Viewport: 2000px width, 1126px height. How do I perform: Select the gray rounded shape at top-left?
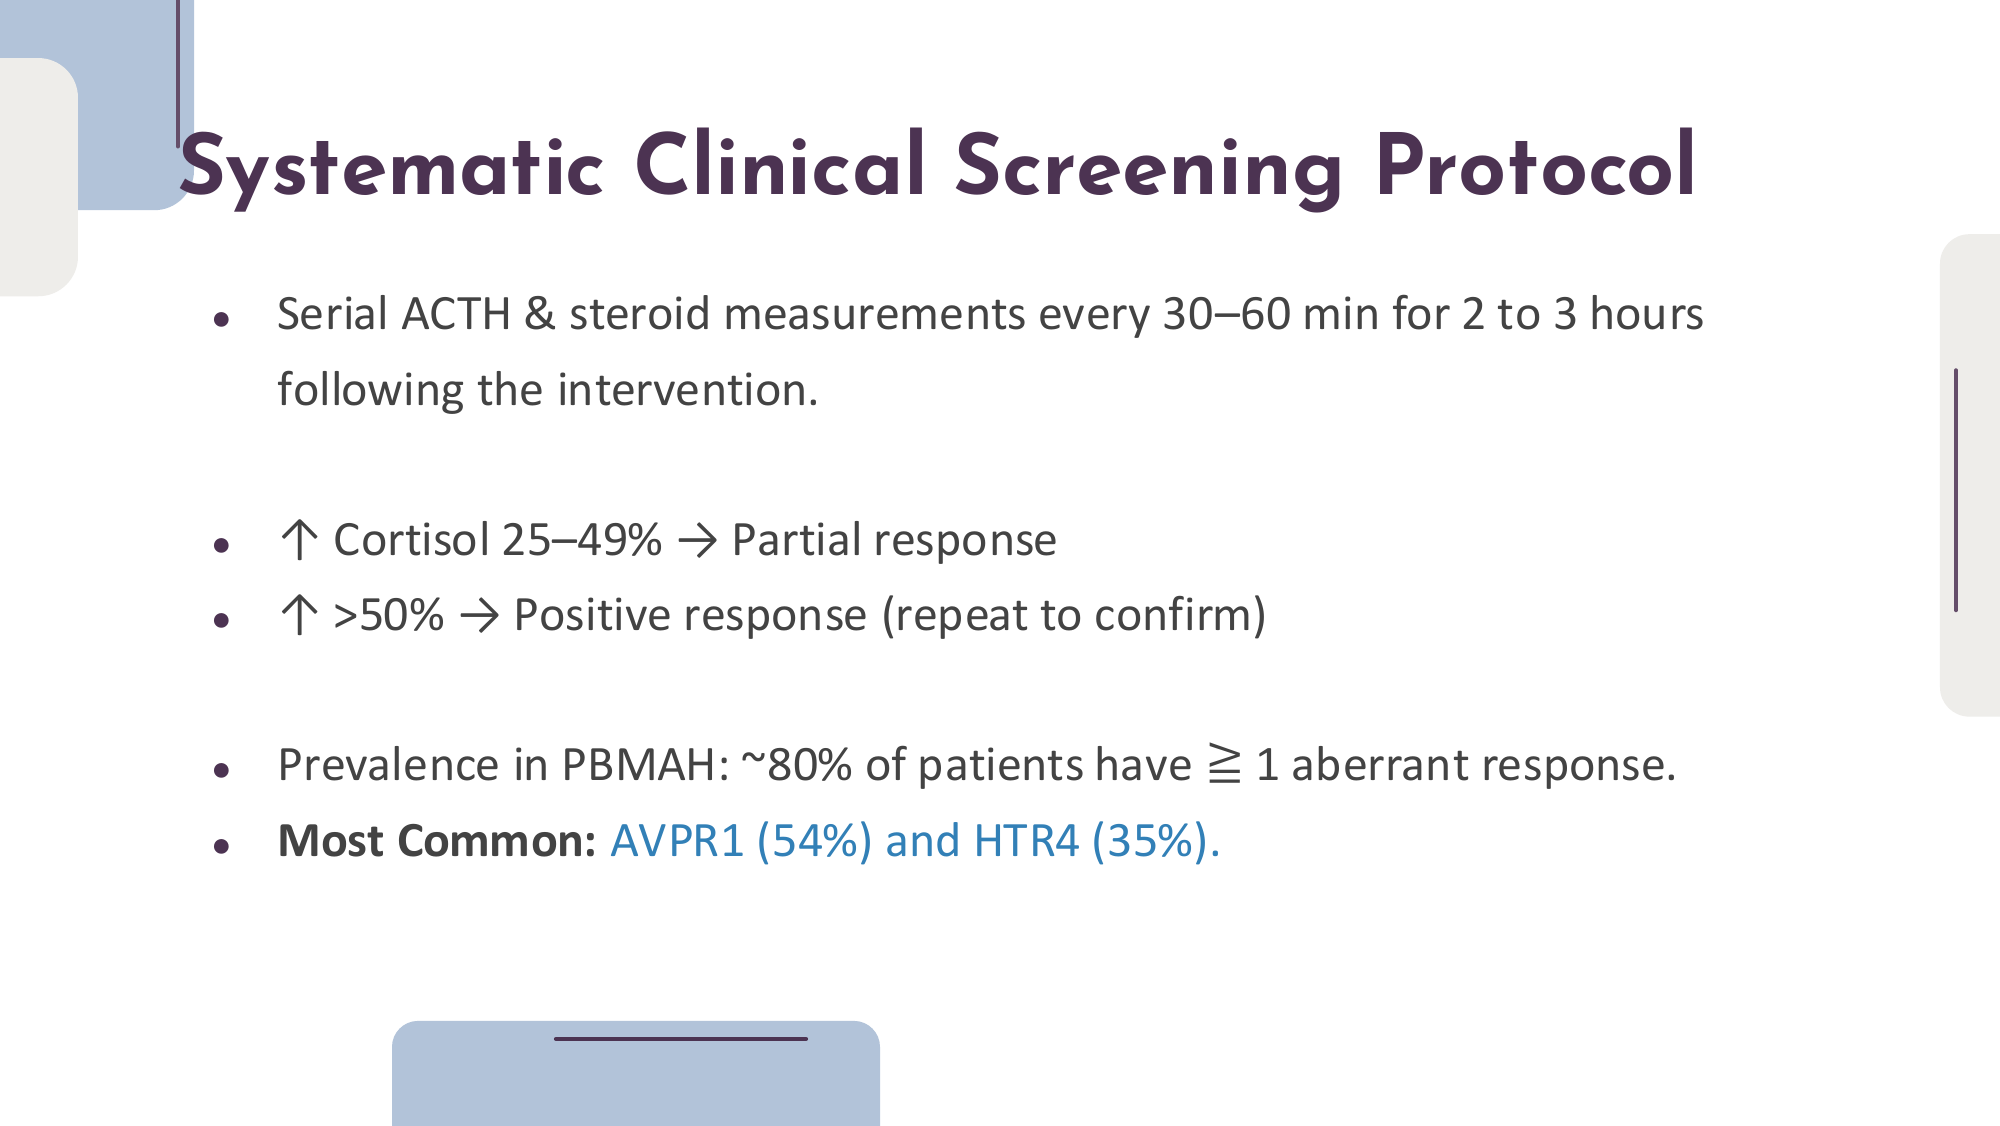point(37,176)
